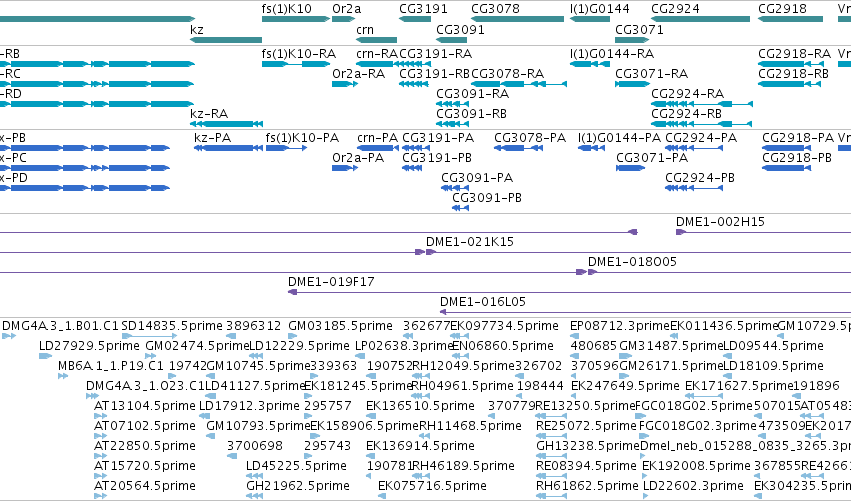Select transcript kz-RA

tap(209, 113)
